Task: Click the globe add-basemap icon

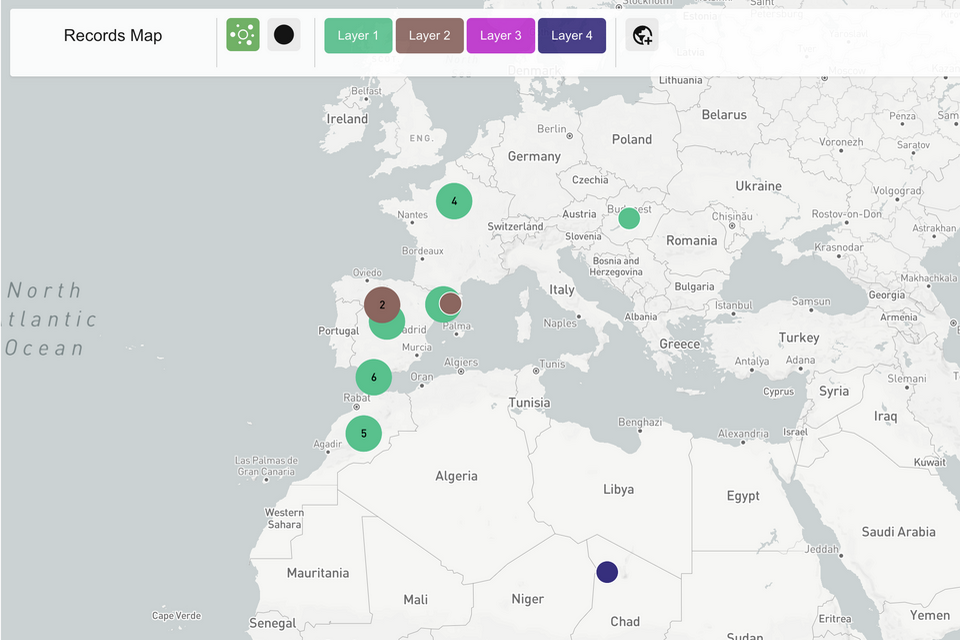Action: 642,35
